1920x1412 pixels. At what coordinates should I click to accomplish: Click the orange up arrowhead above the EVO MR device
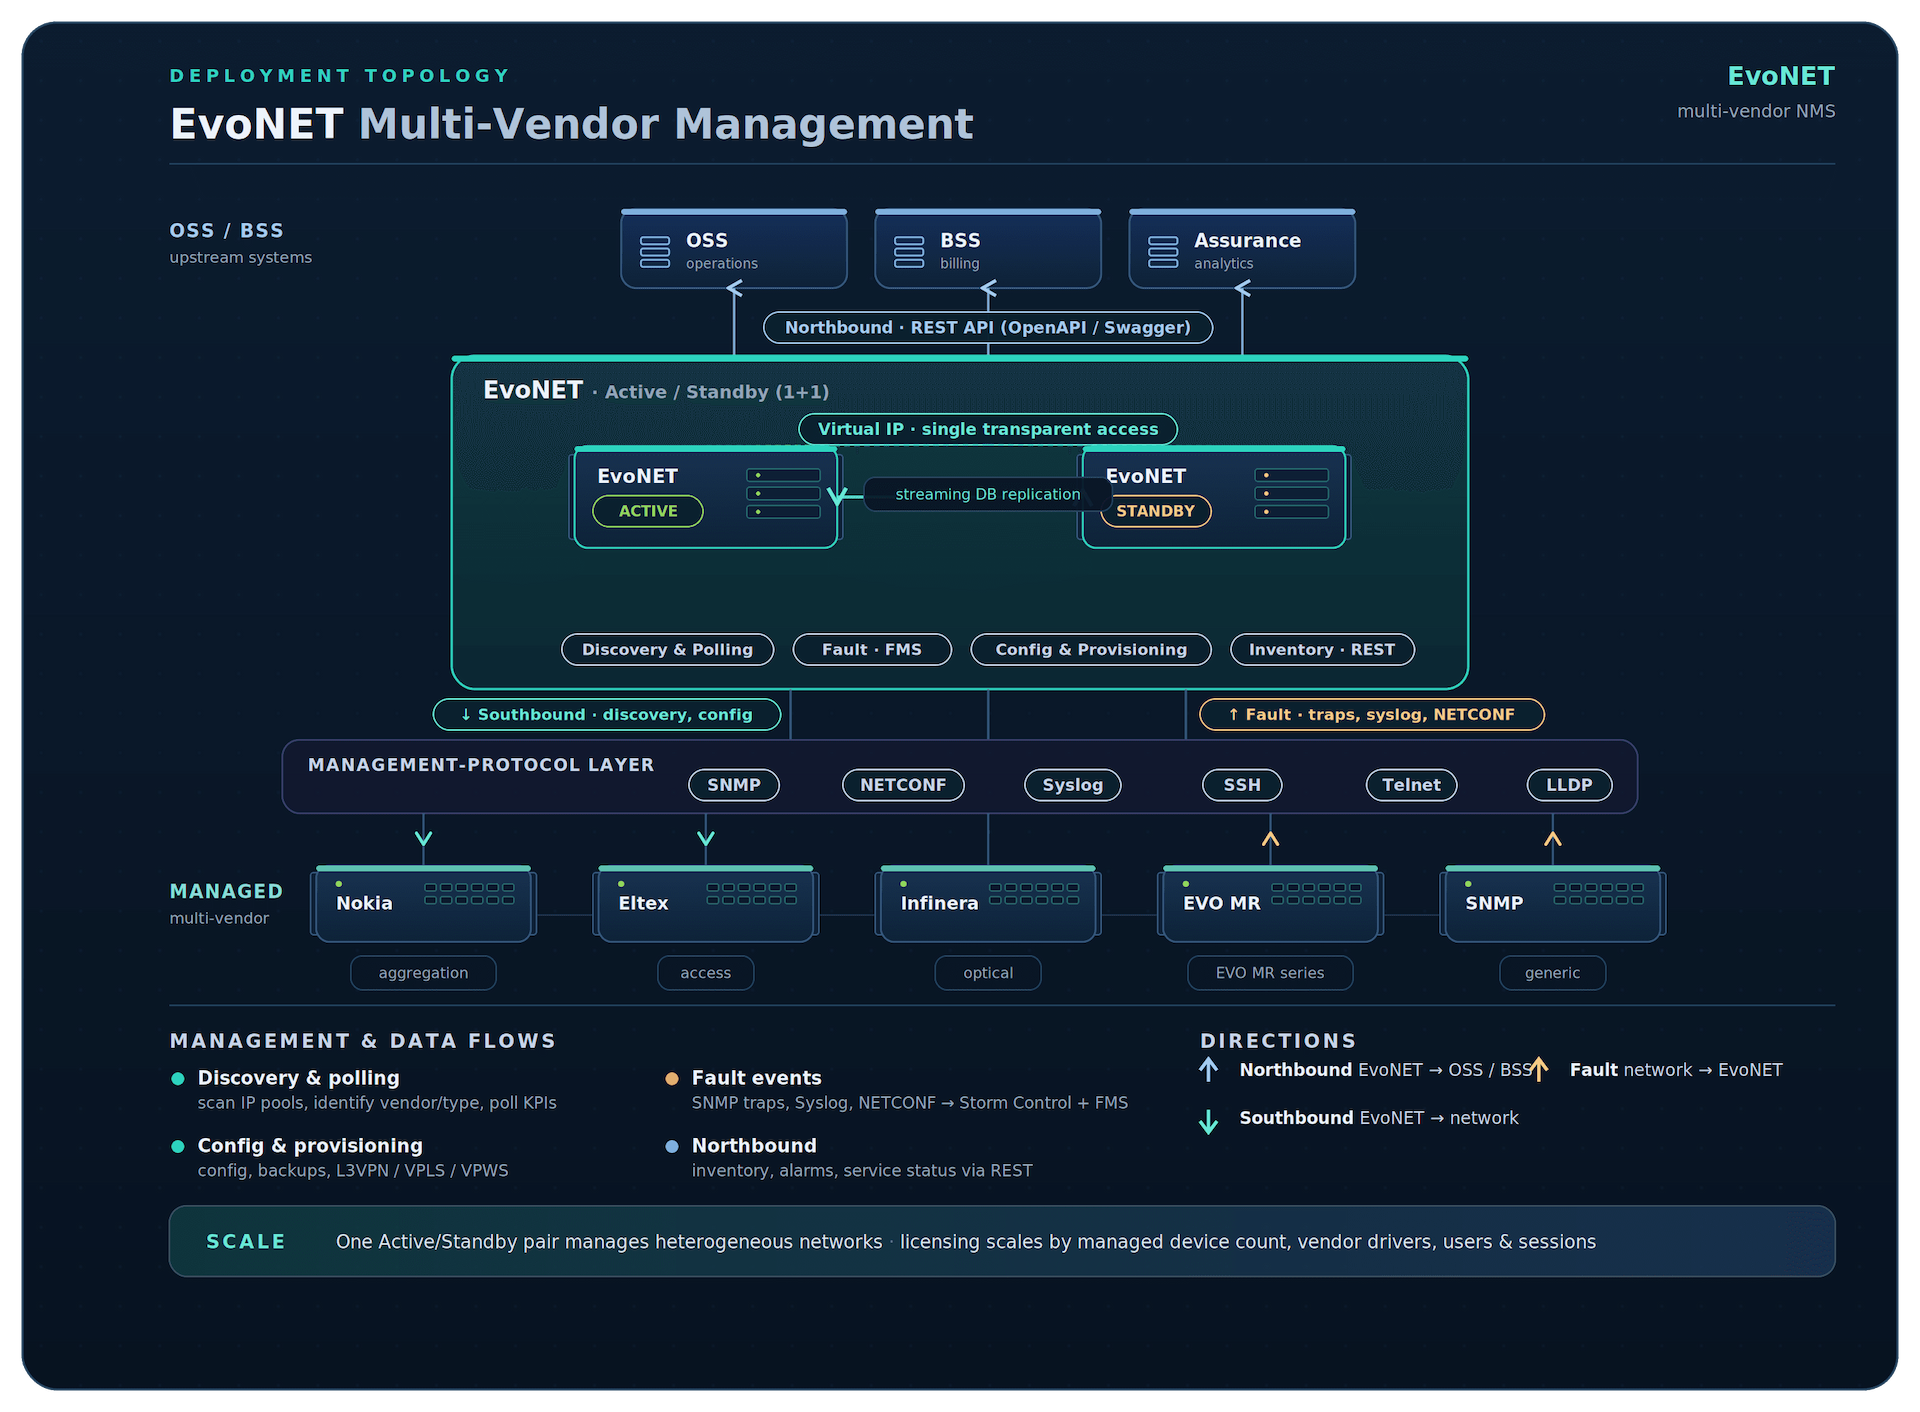1270,838
